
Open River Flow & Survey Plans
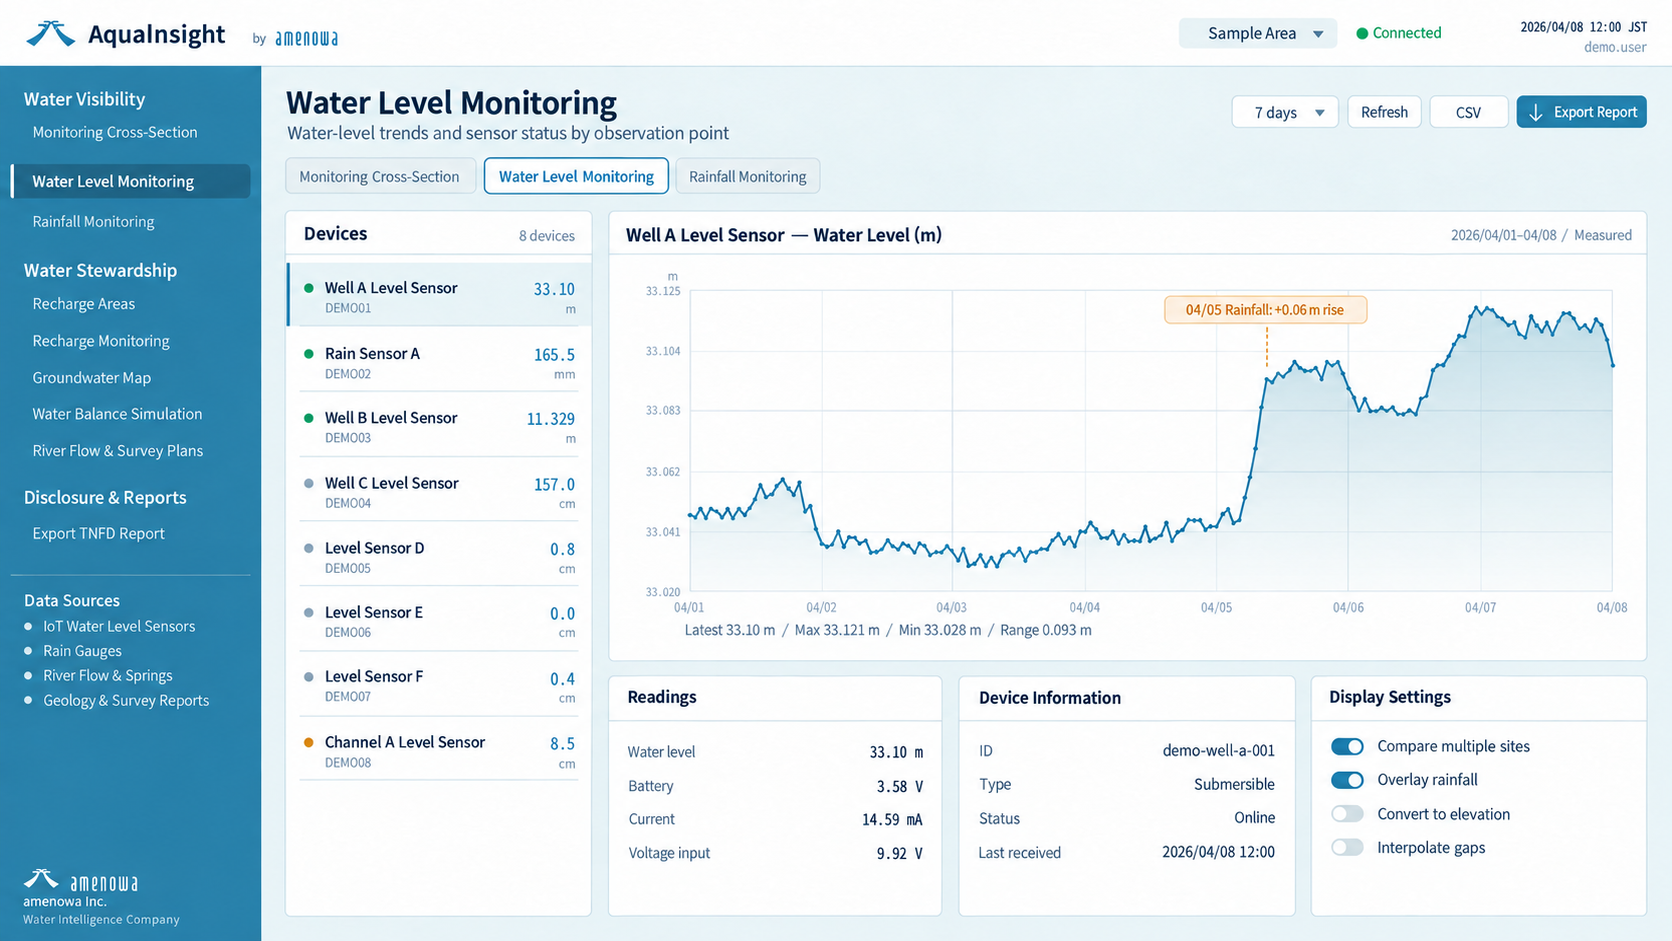(118, 451)
